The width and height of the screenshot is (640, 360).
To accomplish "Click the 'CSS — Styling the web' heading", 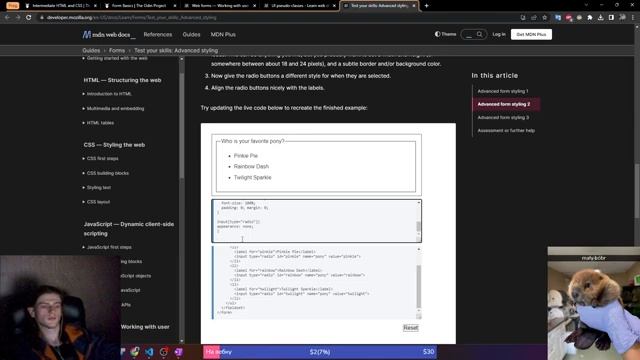I will [114, 145].
